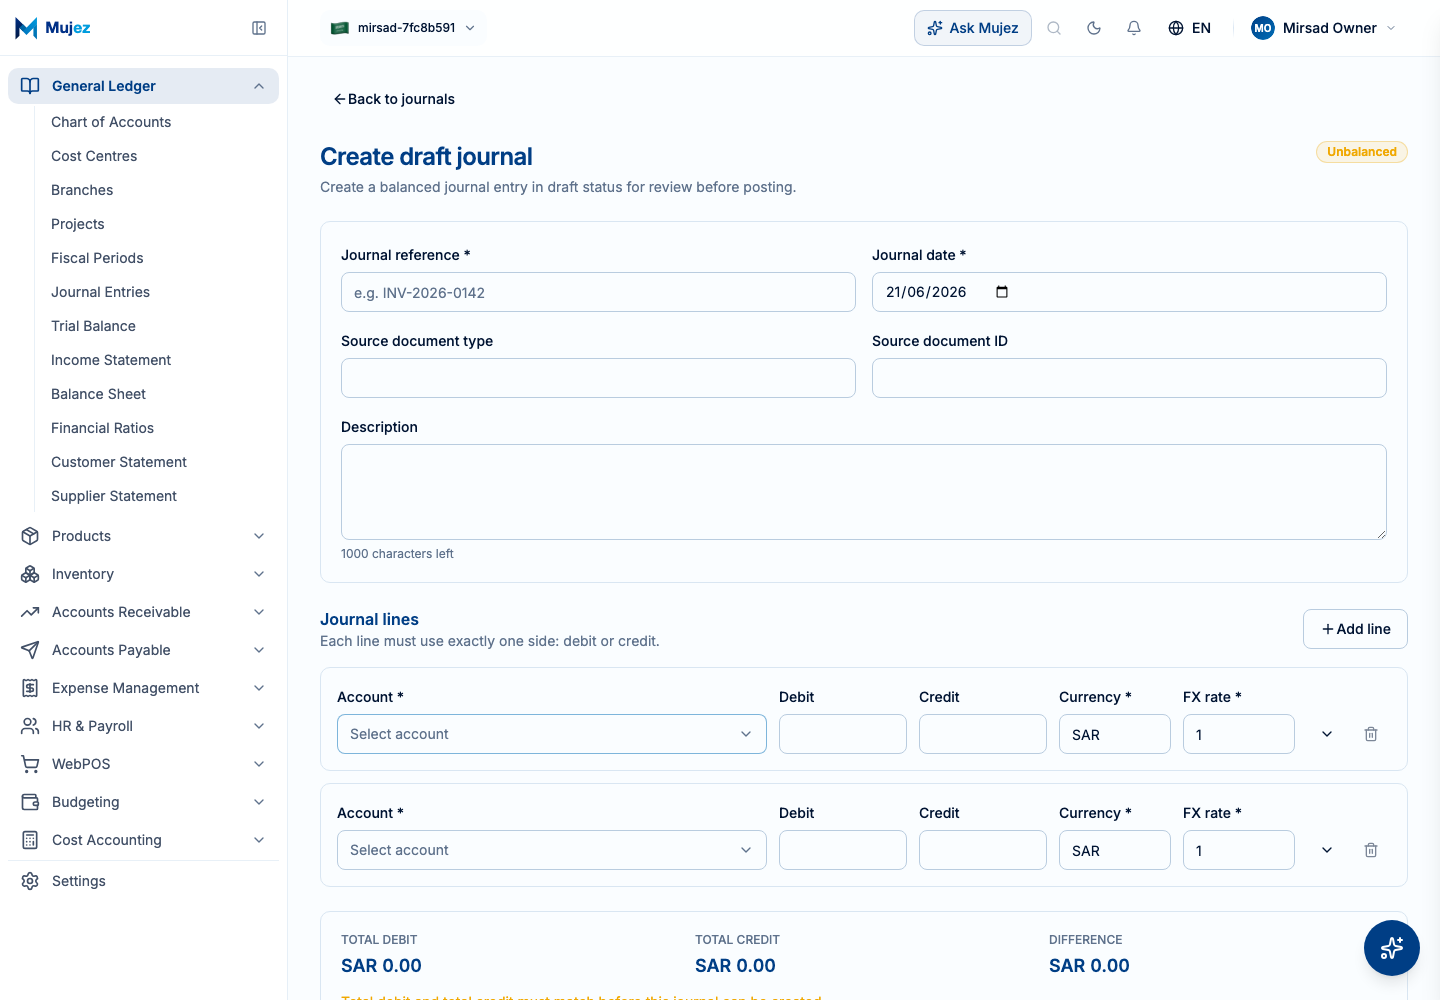This screenshot has height=1000, width=1440.
Task: Click the Saudi flag tenant icon
Action: point(340,28)
